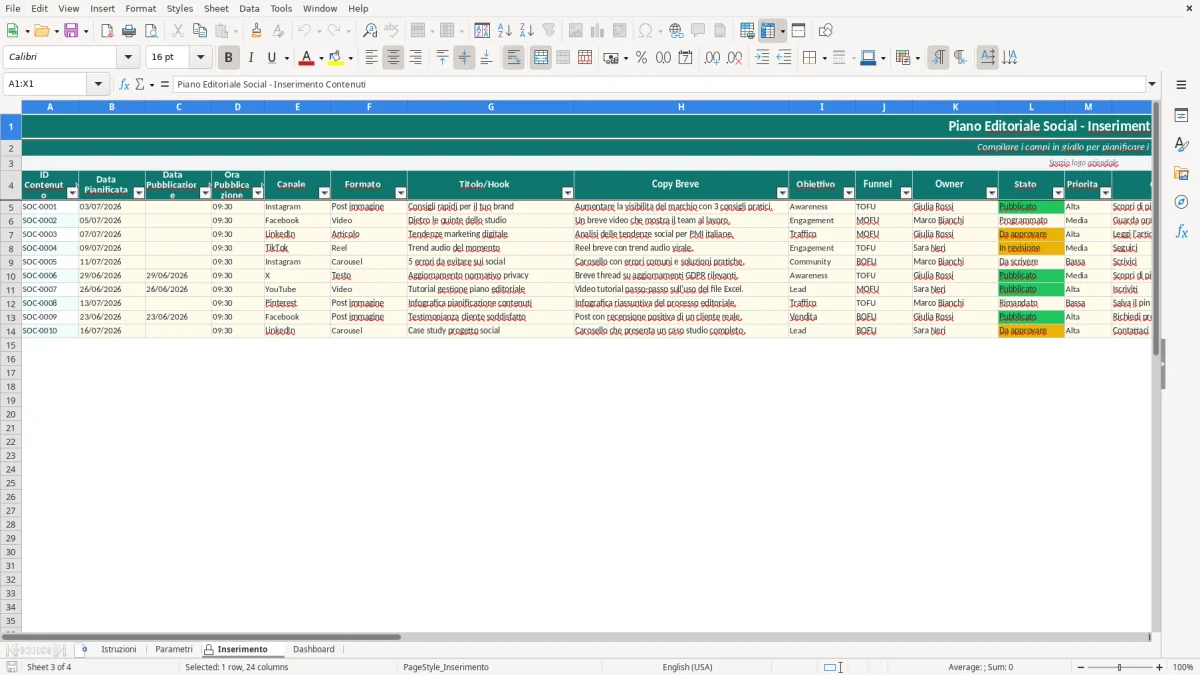
Task: Toggle Center Horizontally alignment
Action: pyautogui.click(x=393, y=58)
